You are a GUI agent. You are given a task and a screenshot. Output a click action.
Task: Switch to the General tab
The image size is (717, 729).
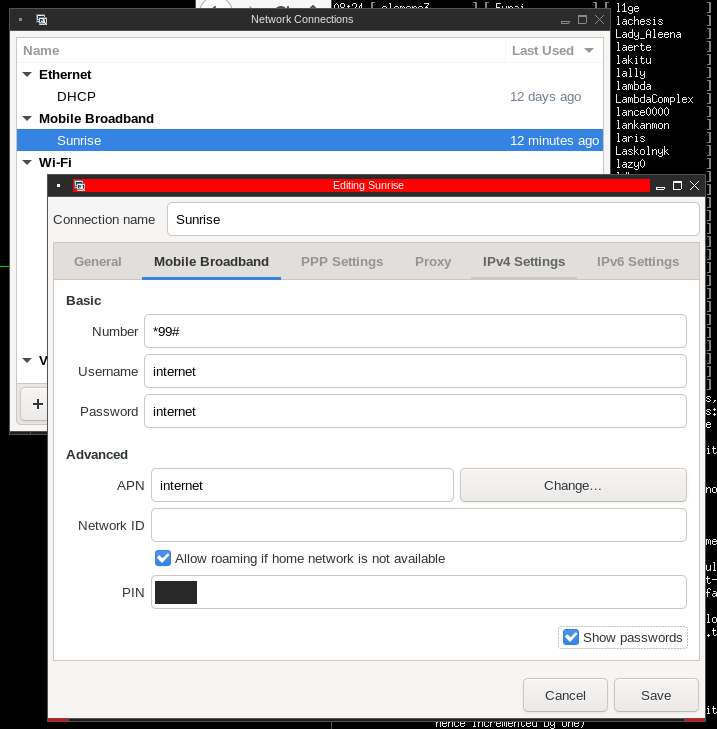pos(98,262)
